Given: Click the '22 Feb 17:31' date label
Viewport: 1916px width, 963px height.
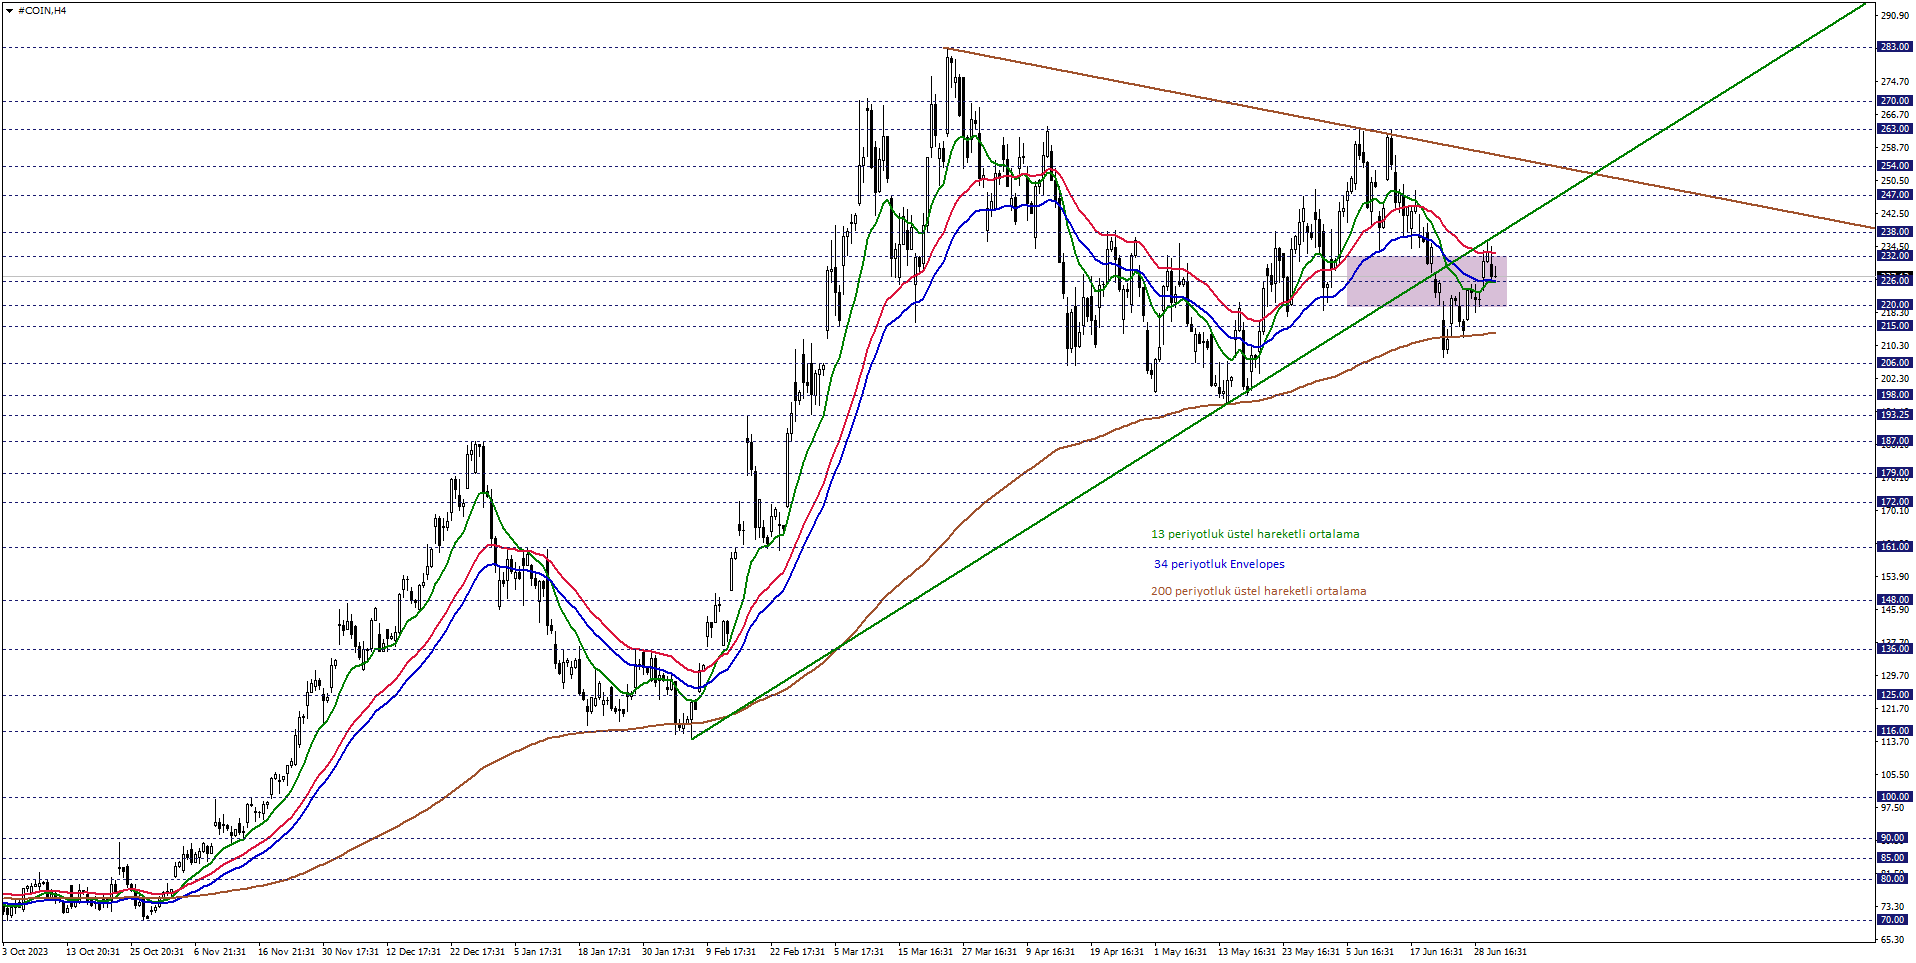Looking at the screenshot, I should (797, 952).
